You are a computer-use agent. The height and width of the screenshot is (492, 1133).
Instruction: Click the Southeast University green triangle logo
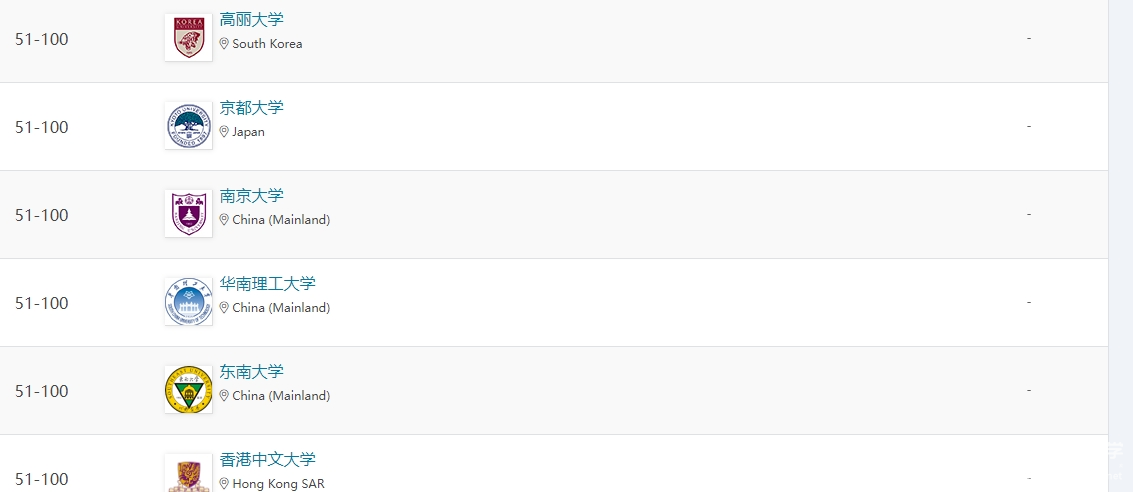188,390
